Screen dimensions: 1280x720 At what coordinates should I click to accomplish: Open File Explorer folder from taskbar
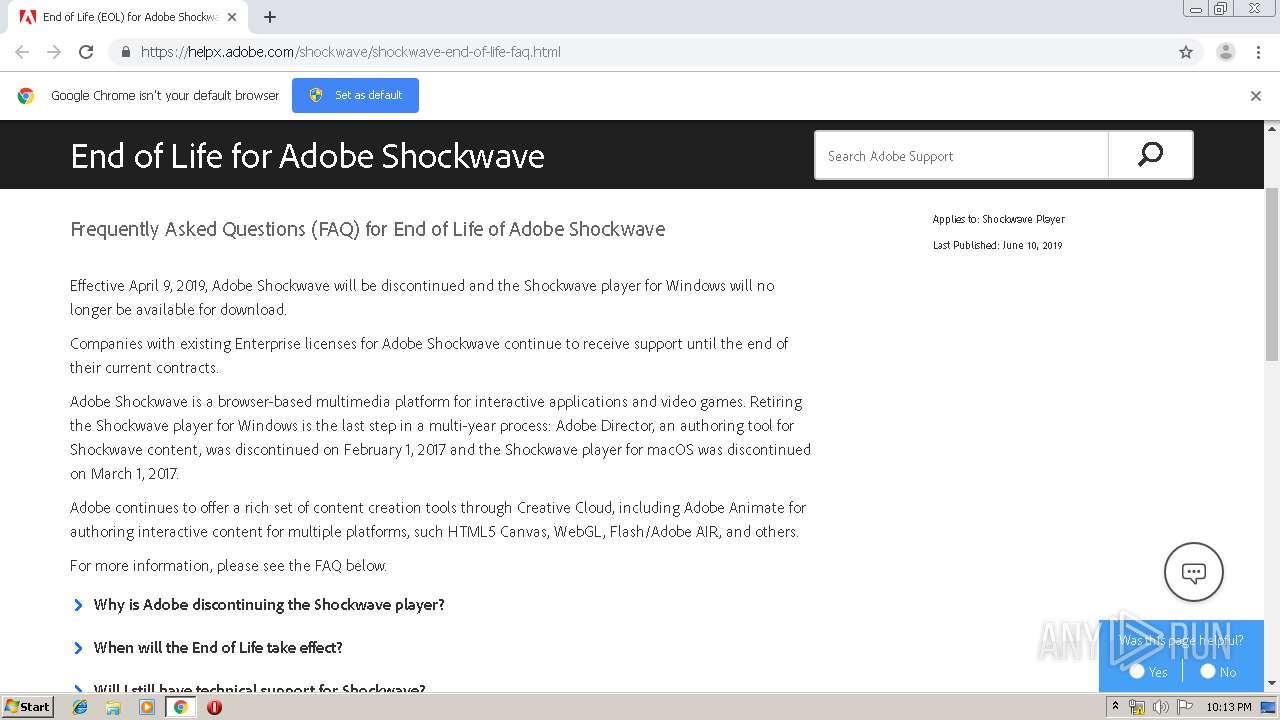pyautogui.click(x=113, y=707)
